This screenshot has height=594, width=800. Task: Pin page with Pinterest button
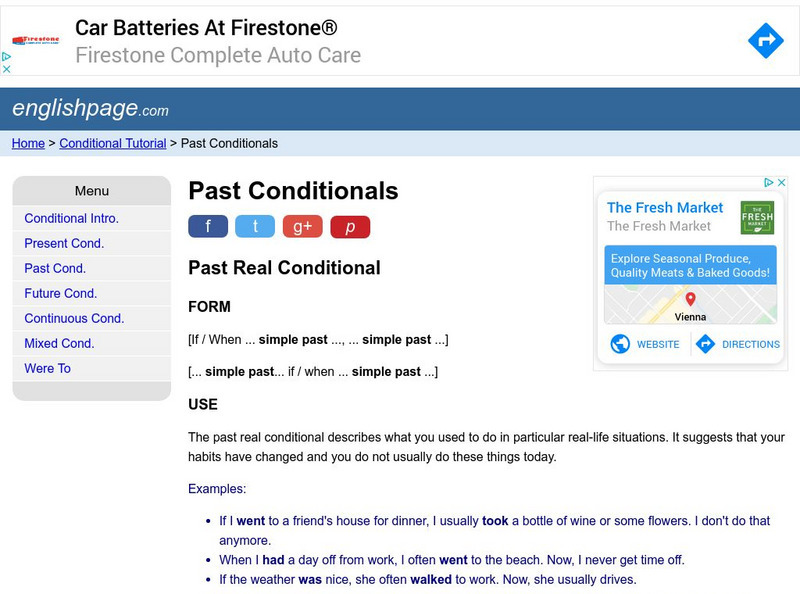point(350,227)
